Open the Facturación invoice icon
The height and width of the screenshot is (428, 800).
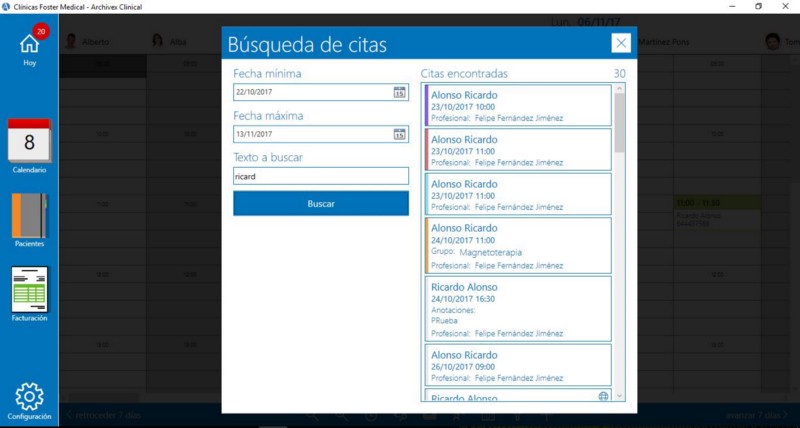point(30,289)
